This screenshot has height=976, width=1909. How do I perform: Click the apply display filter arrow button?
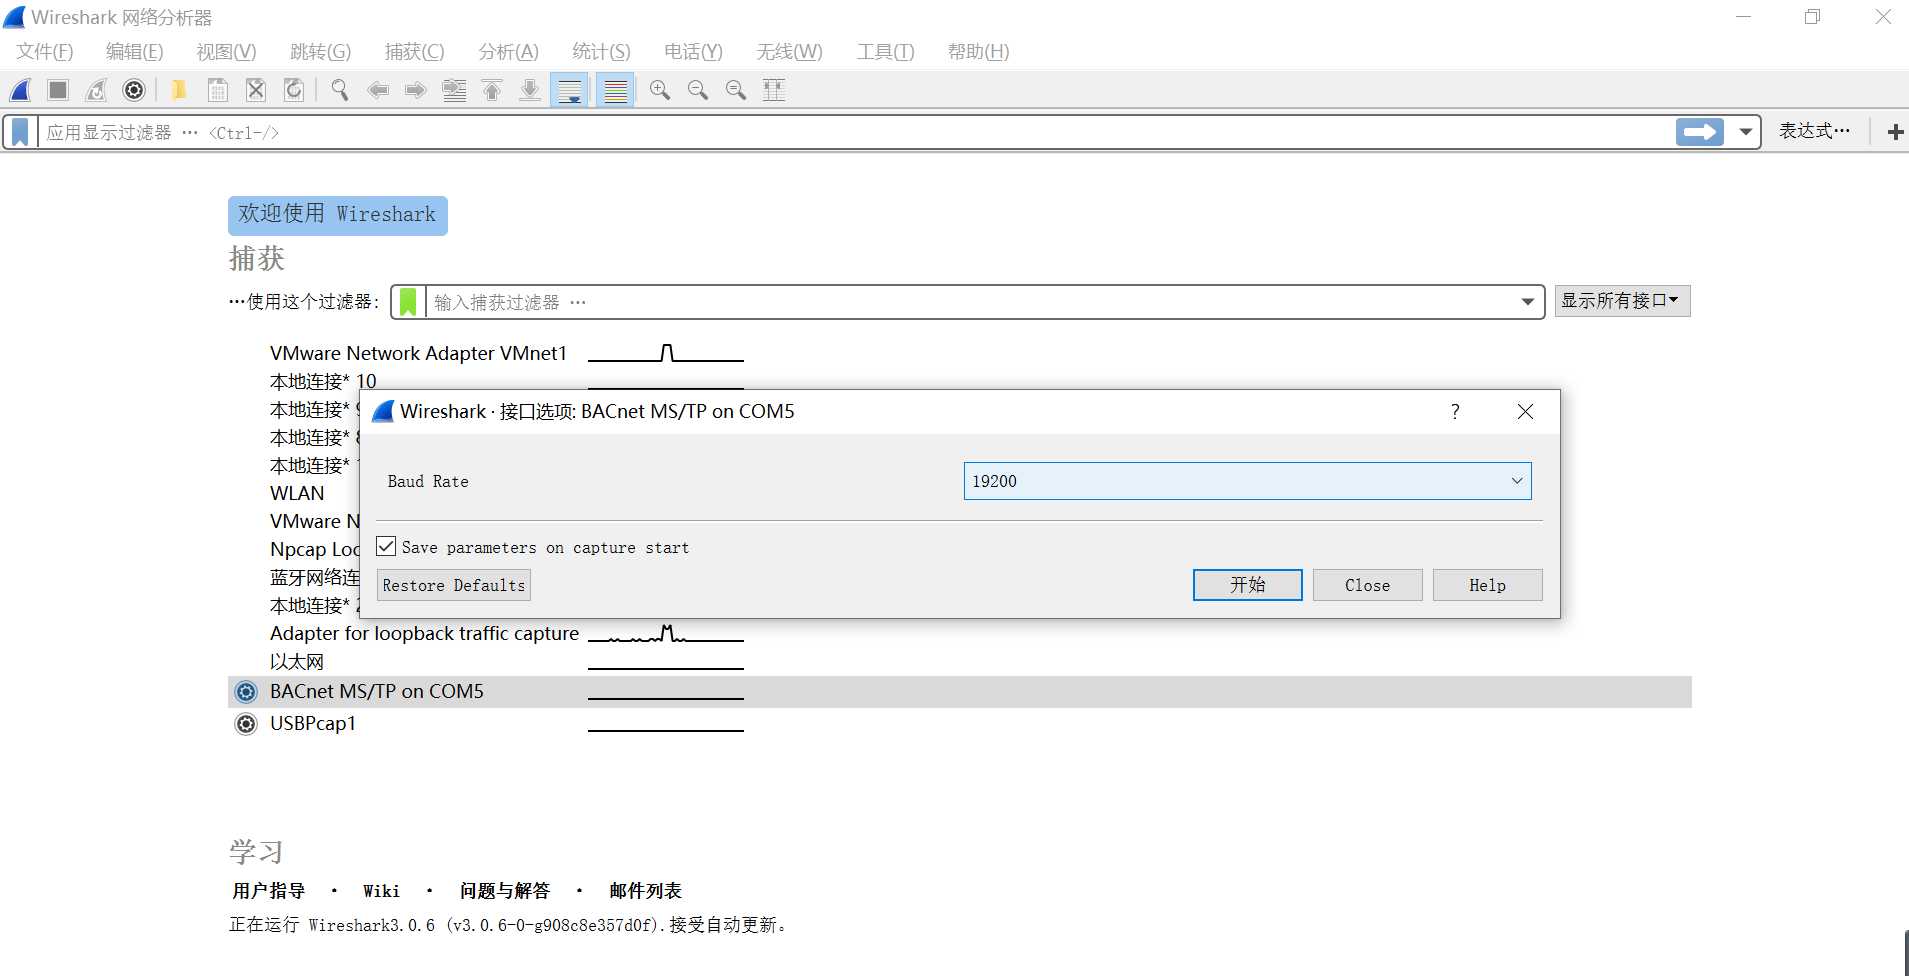1699,132
